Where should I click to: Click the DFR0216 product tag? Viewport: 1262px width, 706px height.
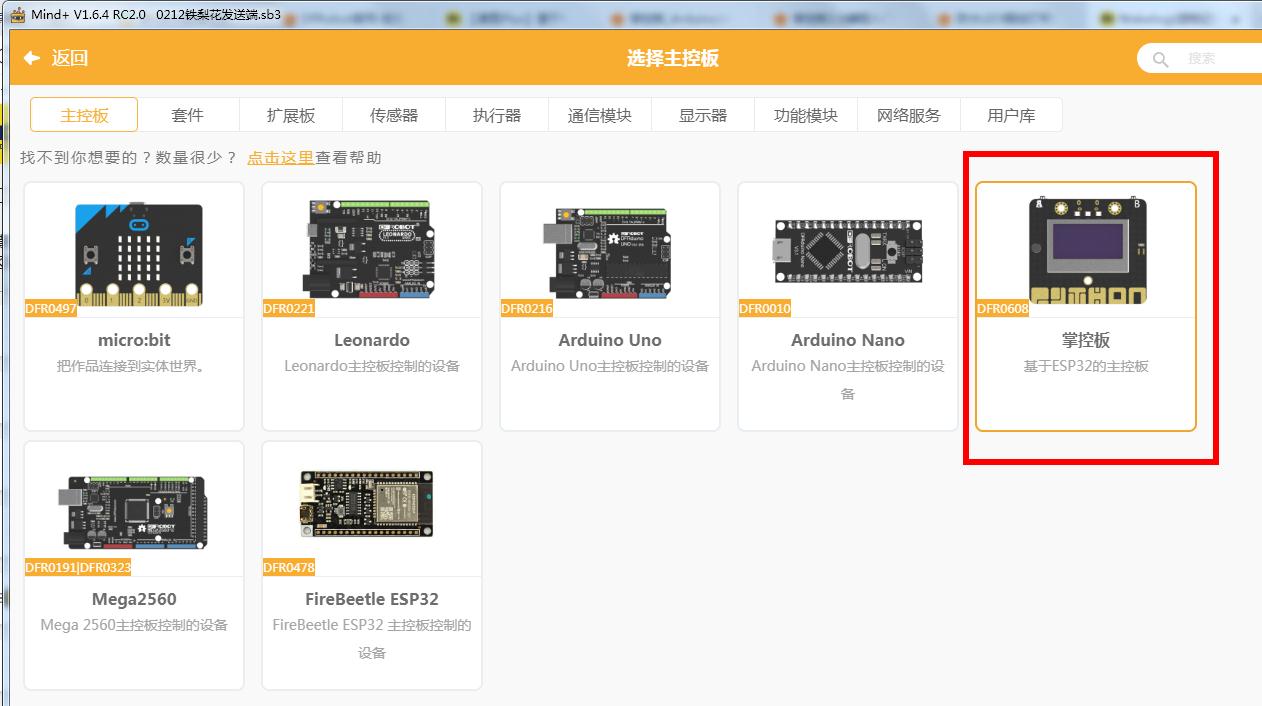click(527, 308)
